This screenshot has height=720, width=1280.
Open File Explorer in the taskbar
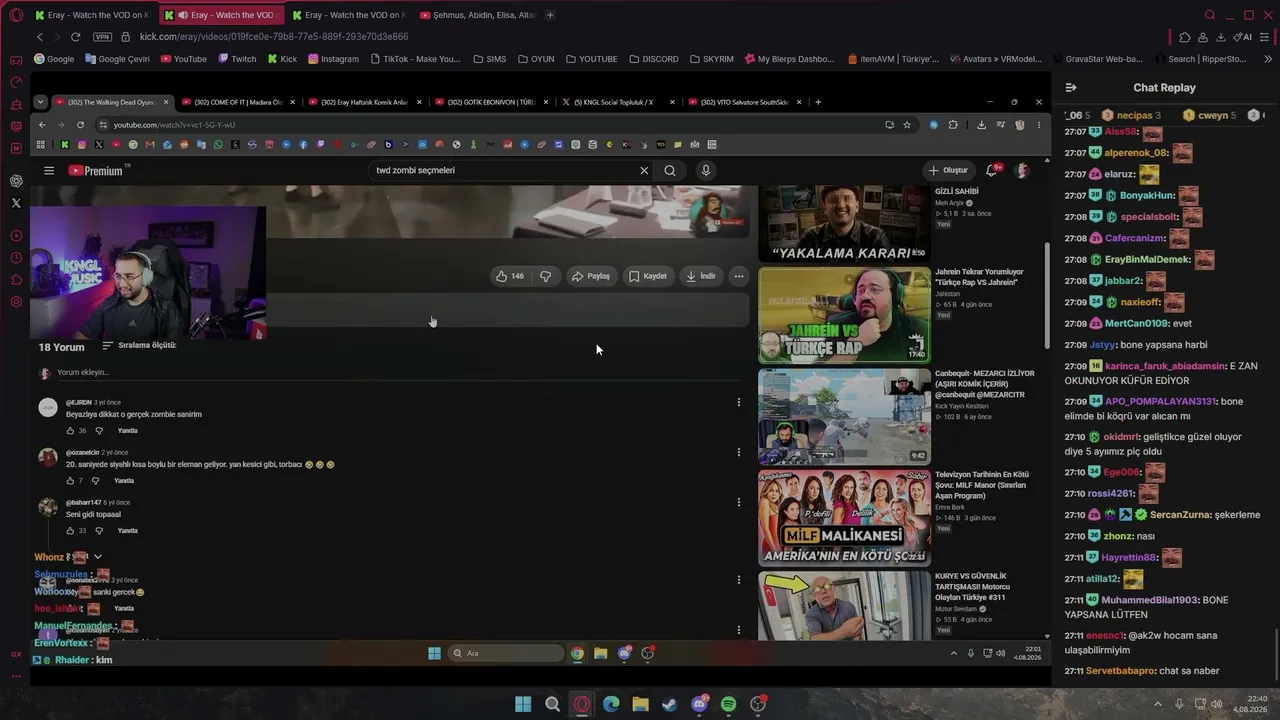640,704
